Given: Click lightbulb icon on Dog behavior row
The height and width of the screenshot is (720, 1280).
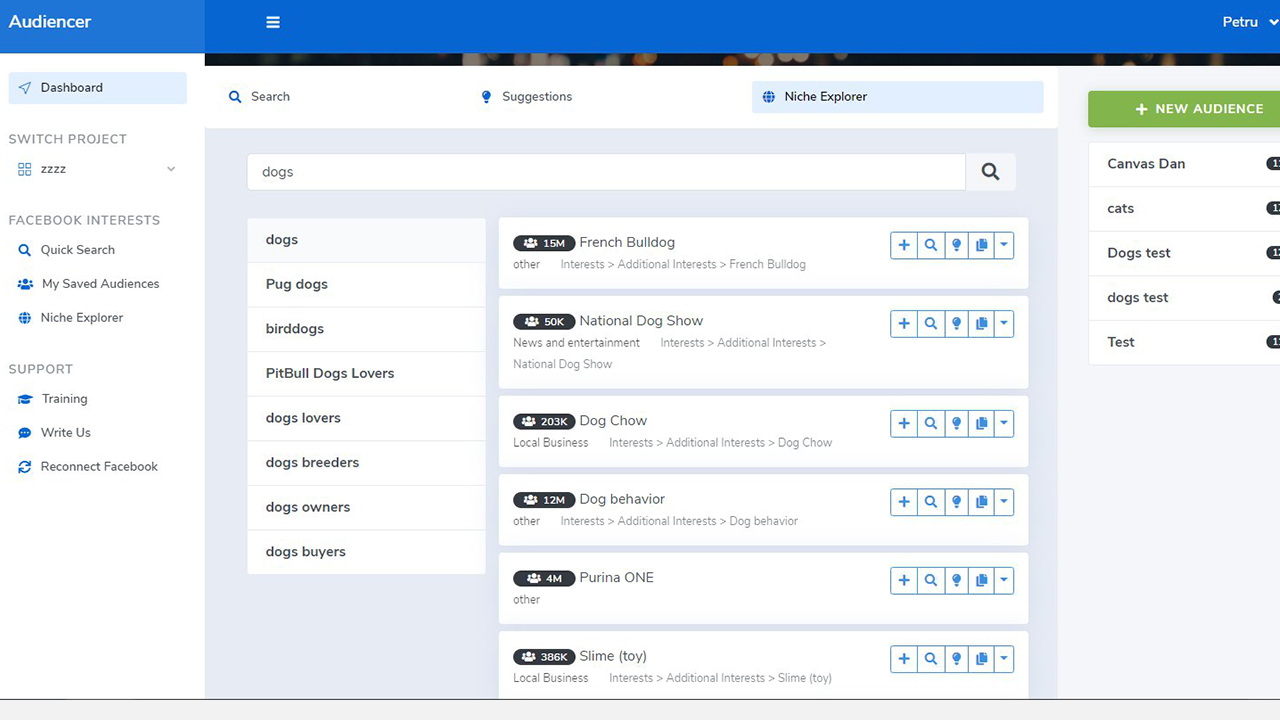Looking at the screenshot, I should click(957, 502).
